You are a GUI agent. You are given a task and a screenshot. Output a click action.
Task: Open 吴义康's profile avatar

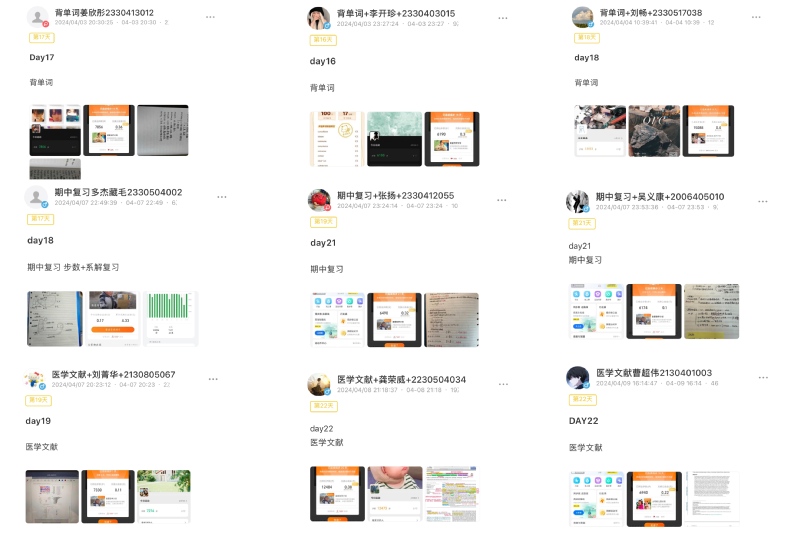577,201
